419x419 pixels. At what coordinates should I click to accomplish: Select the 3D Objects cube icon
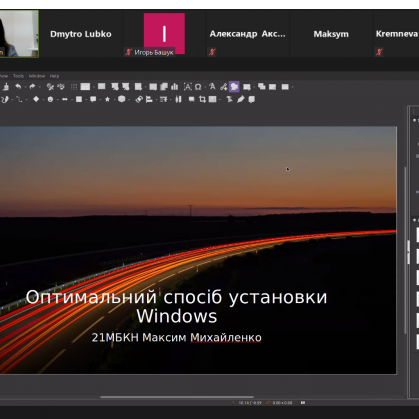tap(122, 99)
